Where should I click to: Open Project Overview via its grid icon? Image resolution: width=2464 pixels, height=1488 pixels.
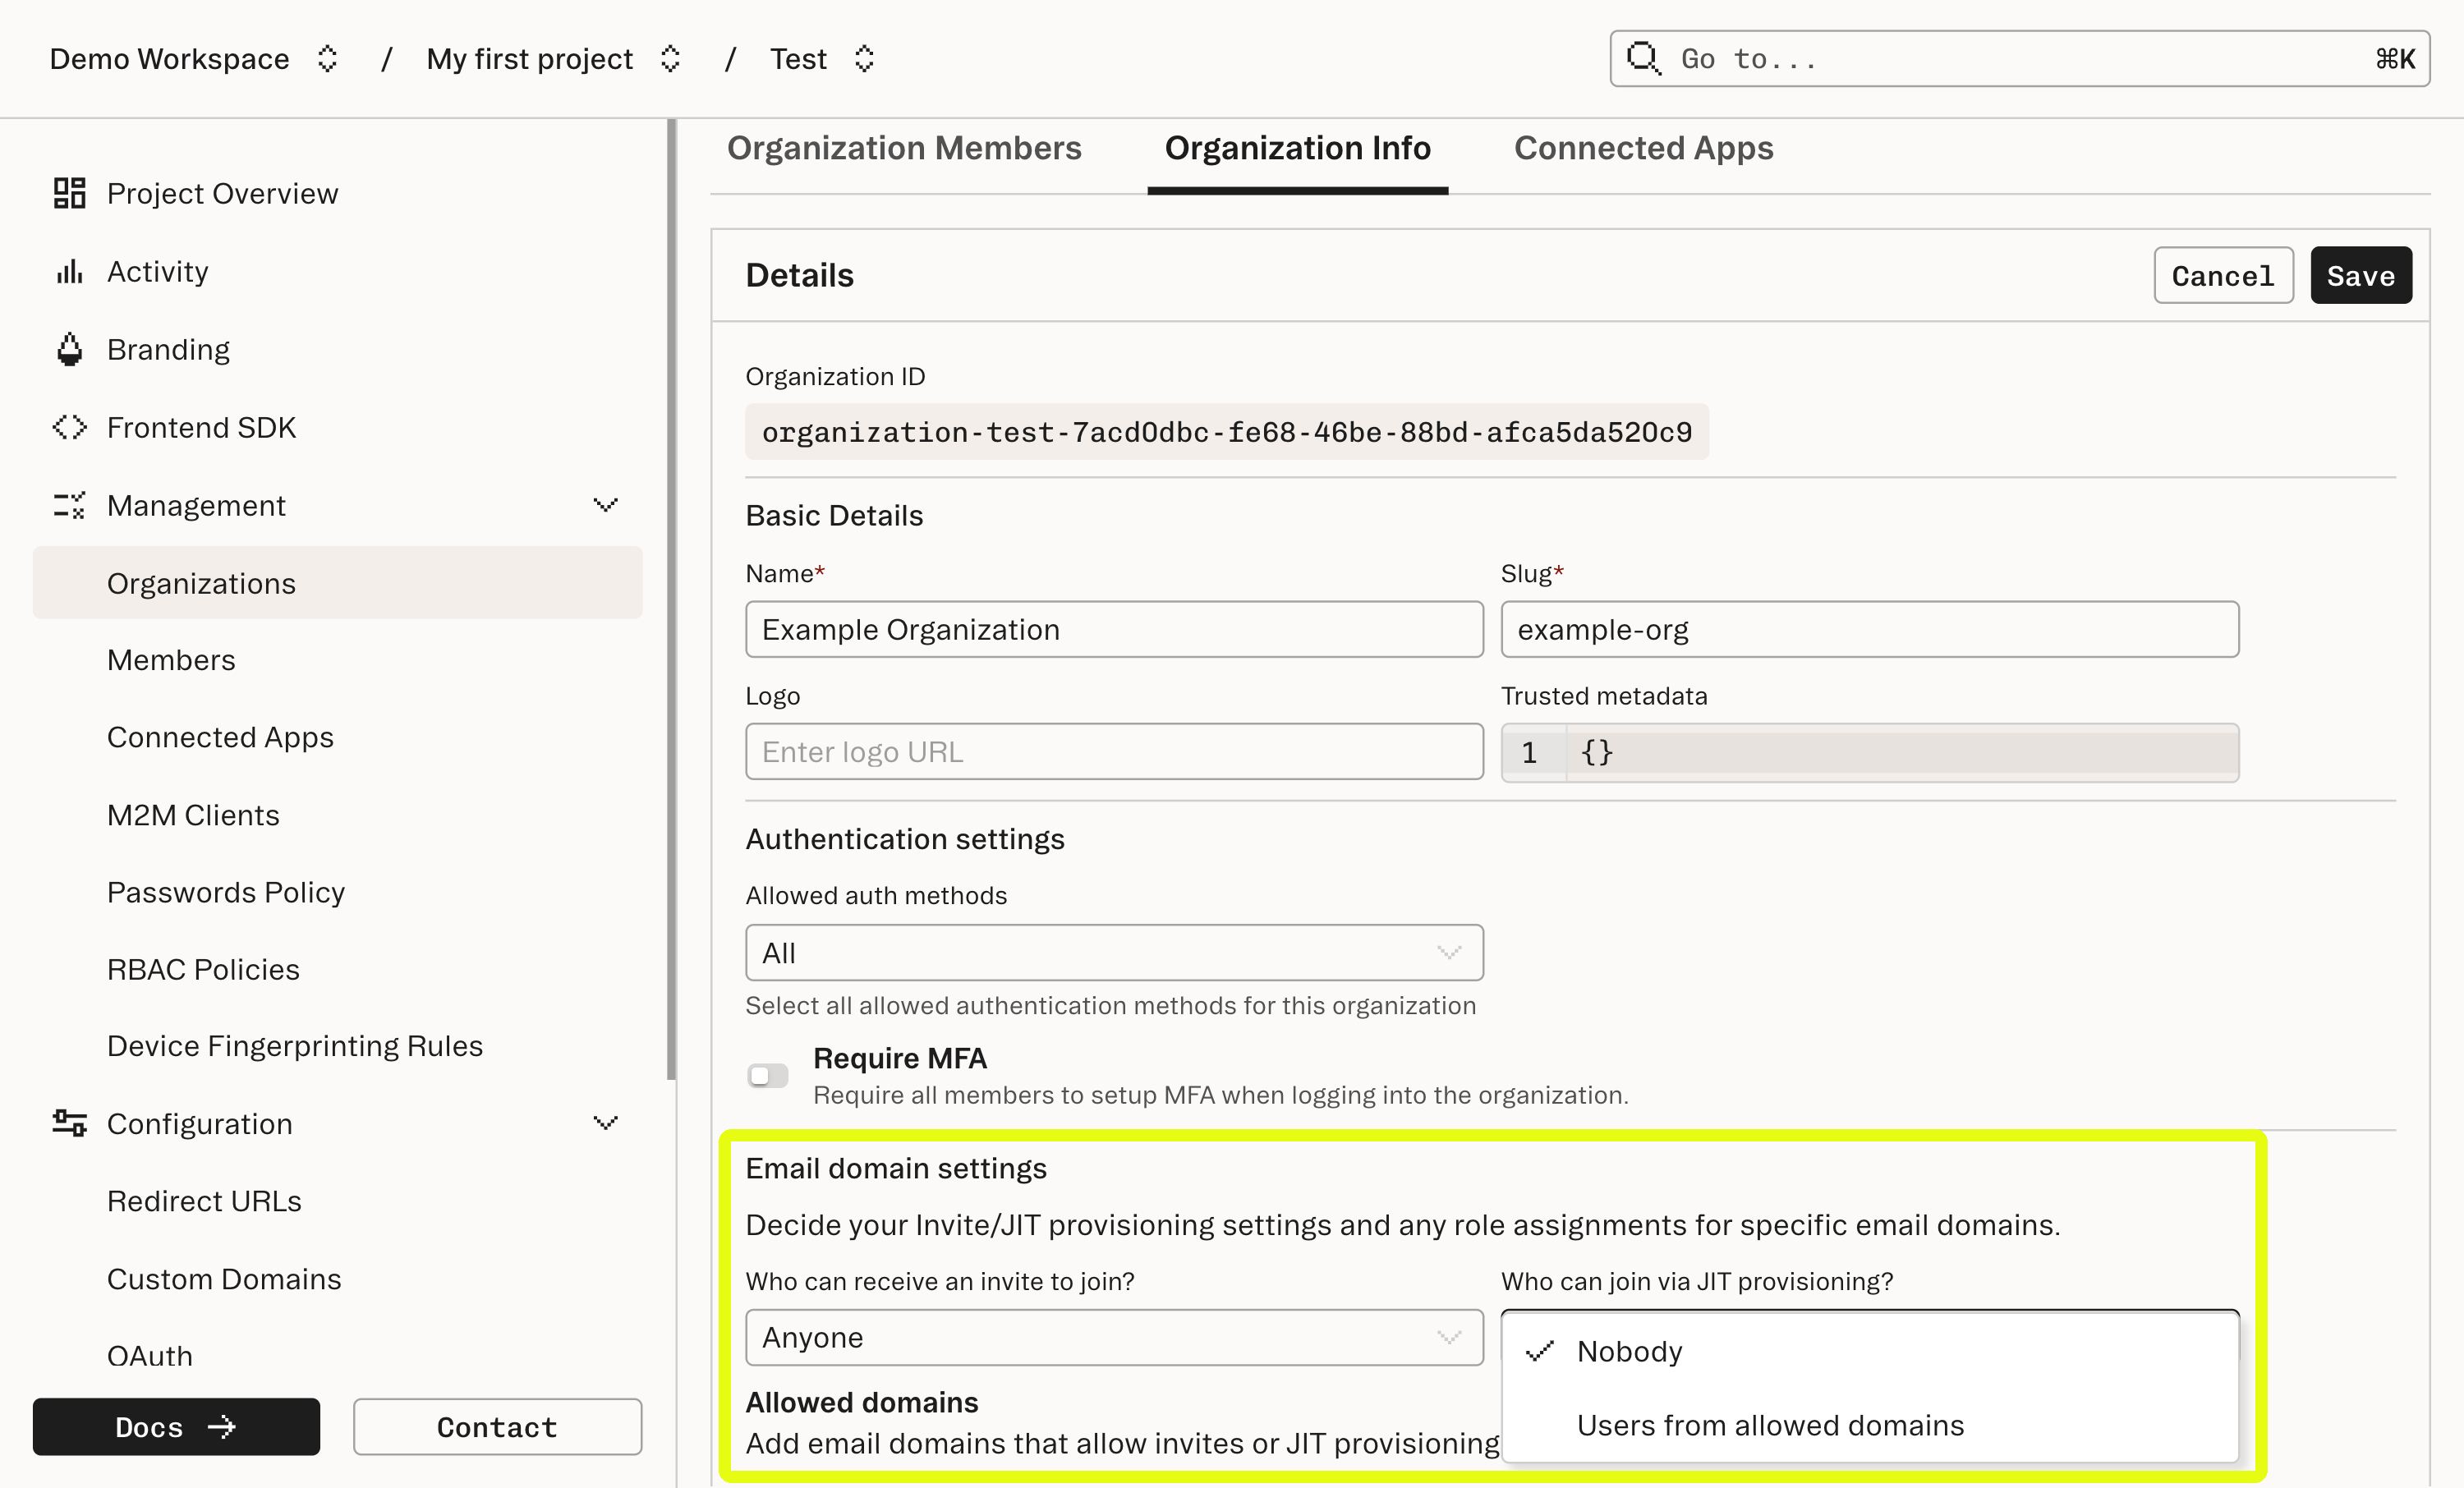(x=68, y=193)
